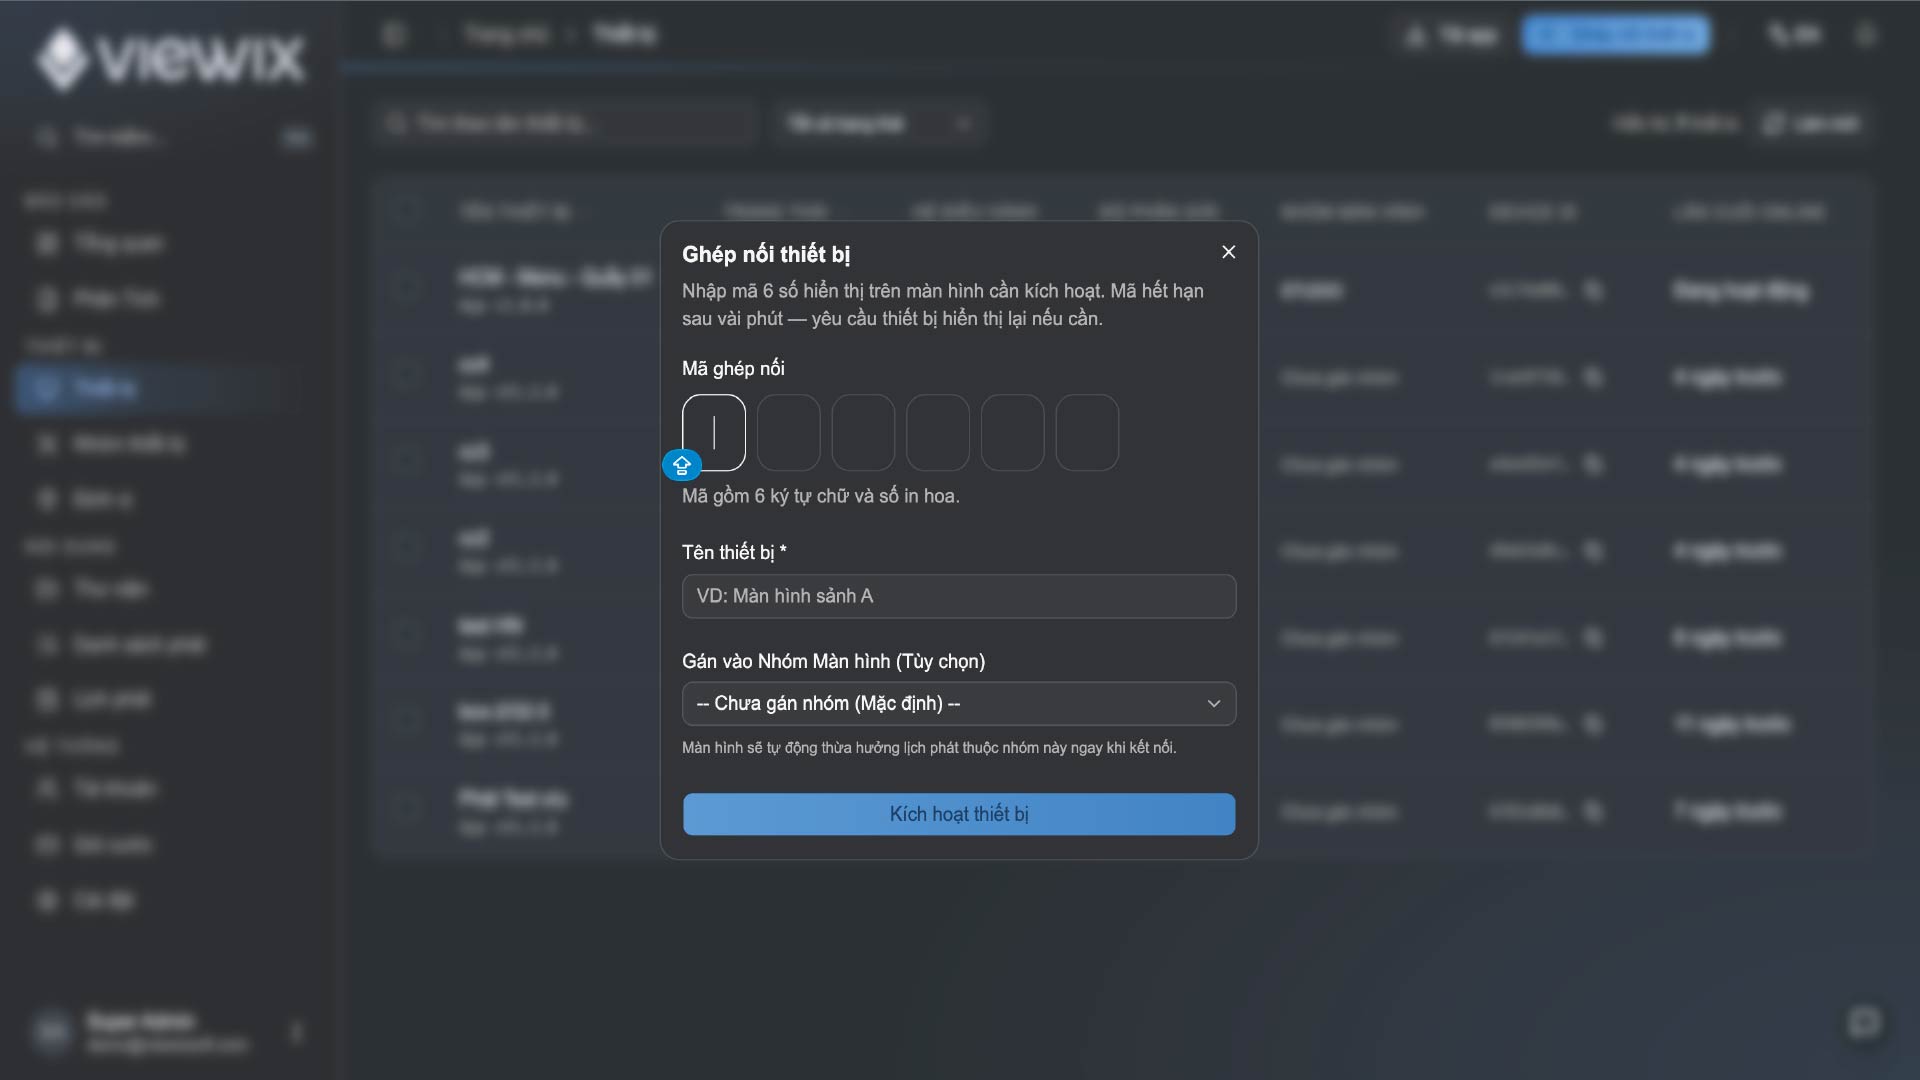
Task: Click the blue arrow badge beside the code boxes
Action: [682, 465]
